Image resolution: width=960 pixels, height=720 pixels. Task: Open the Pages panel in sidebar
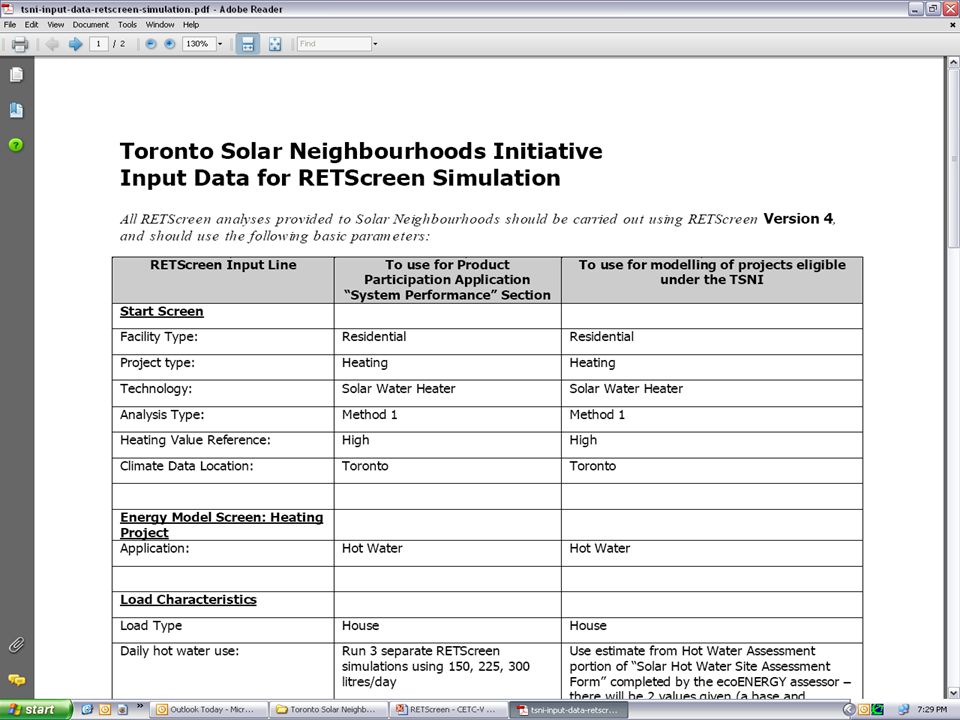point(16,75)
